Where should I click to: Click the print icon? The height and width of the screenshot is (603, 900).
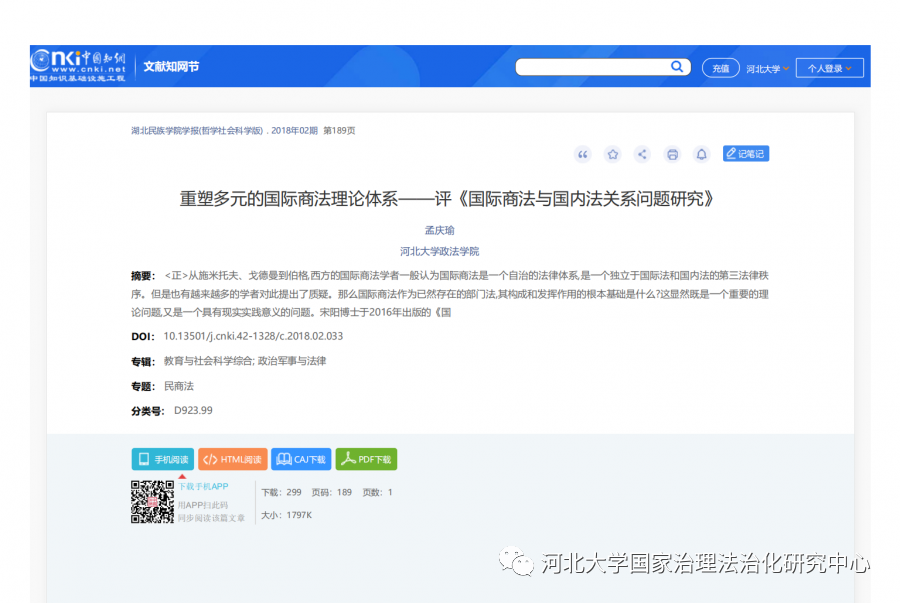click(673, 154)
